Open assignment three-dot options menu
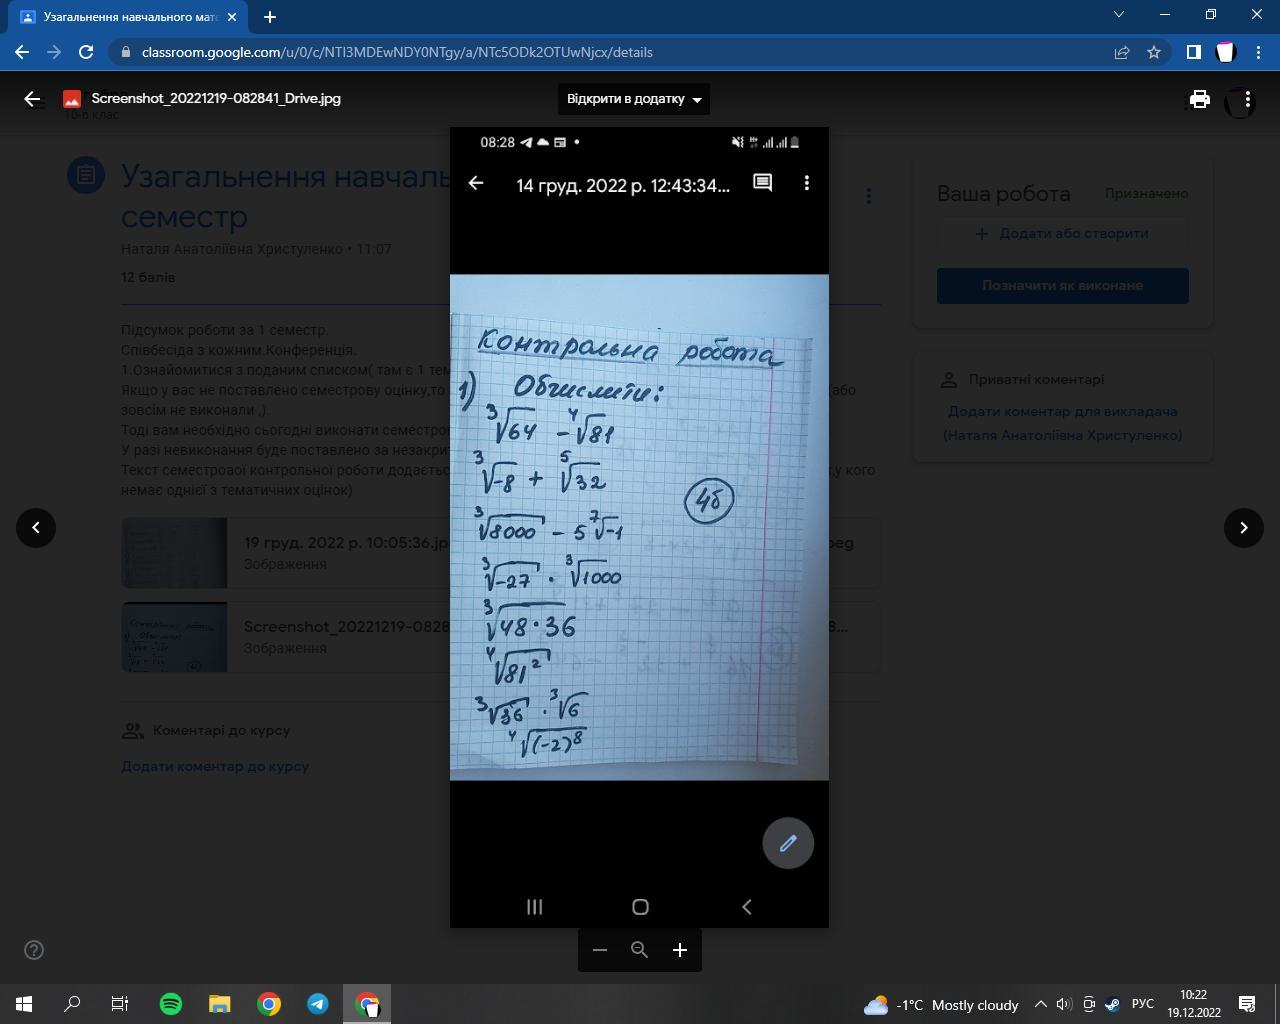This screenshot has height=1024, width=1280. click(x=868, y=196)
